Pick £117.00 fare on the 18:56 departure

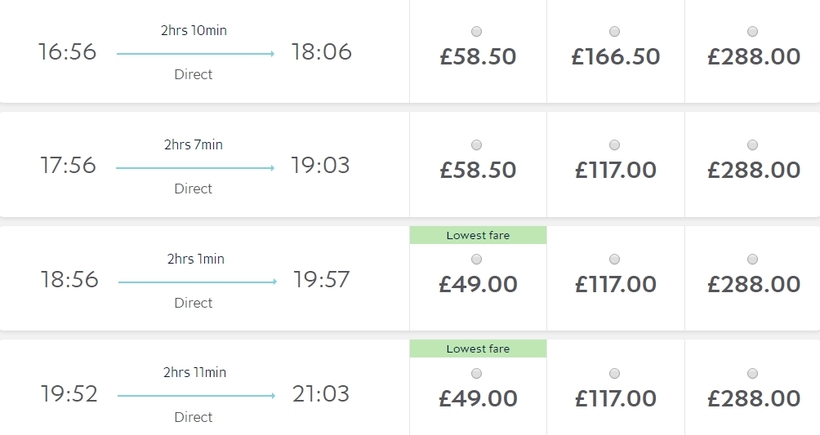tap(614, 259)
